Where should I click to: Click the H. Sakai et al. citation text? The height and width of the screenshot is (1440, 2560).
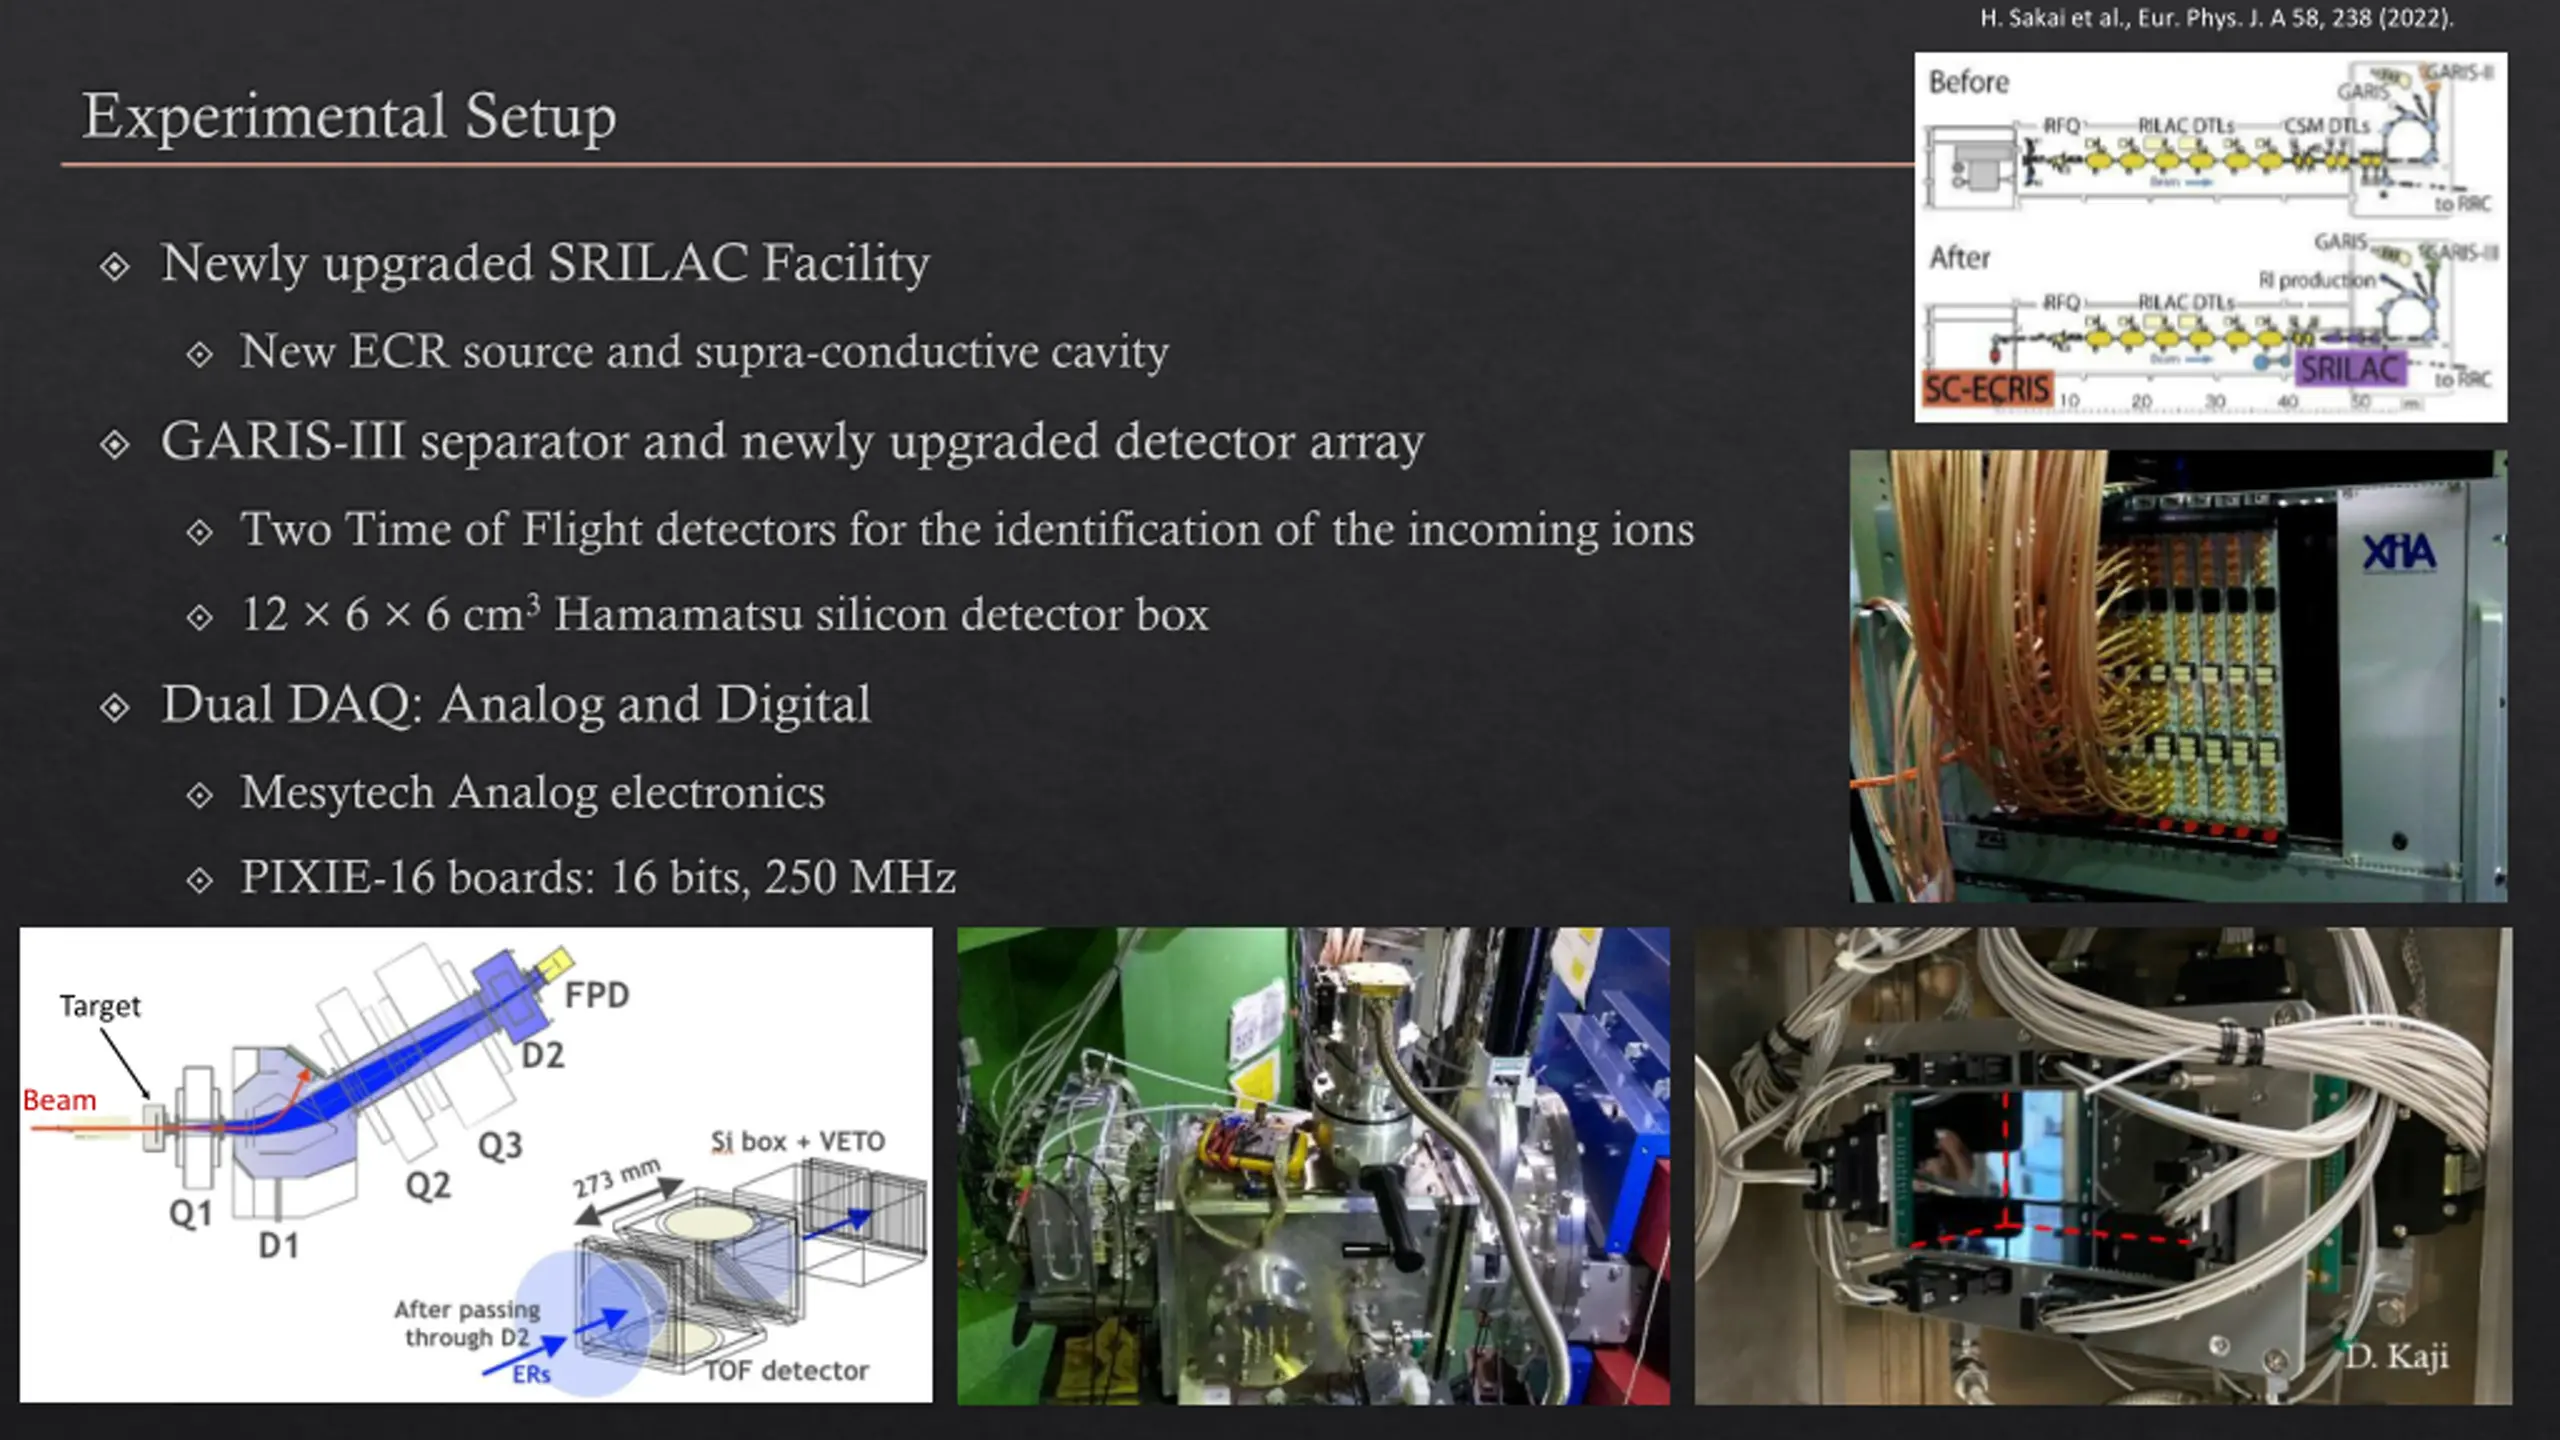pos(2216,17)
